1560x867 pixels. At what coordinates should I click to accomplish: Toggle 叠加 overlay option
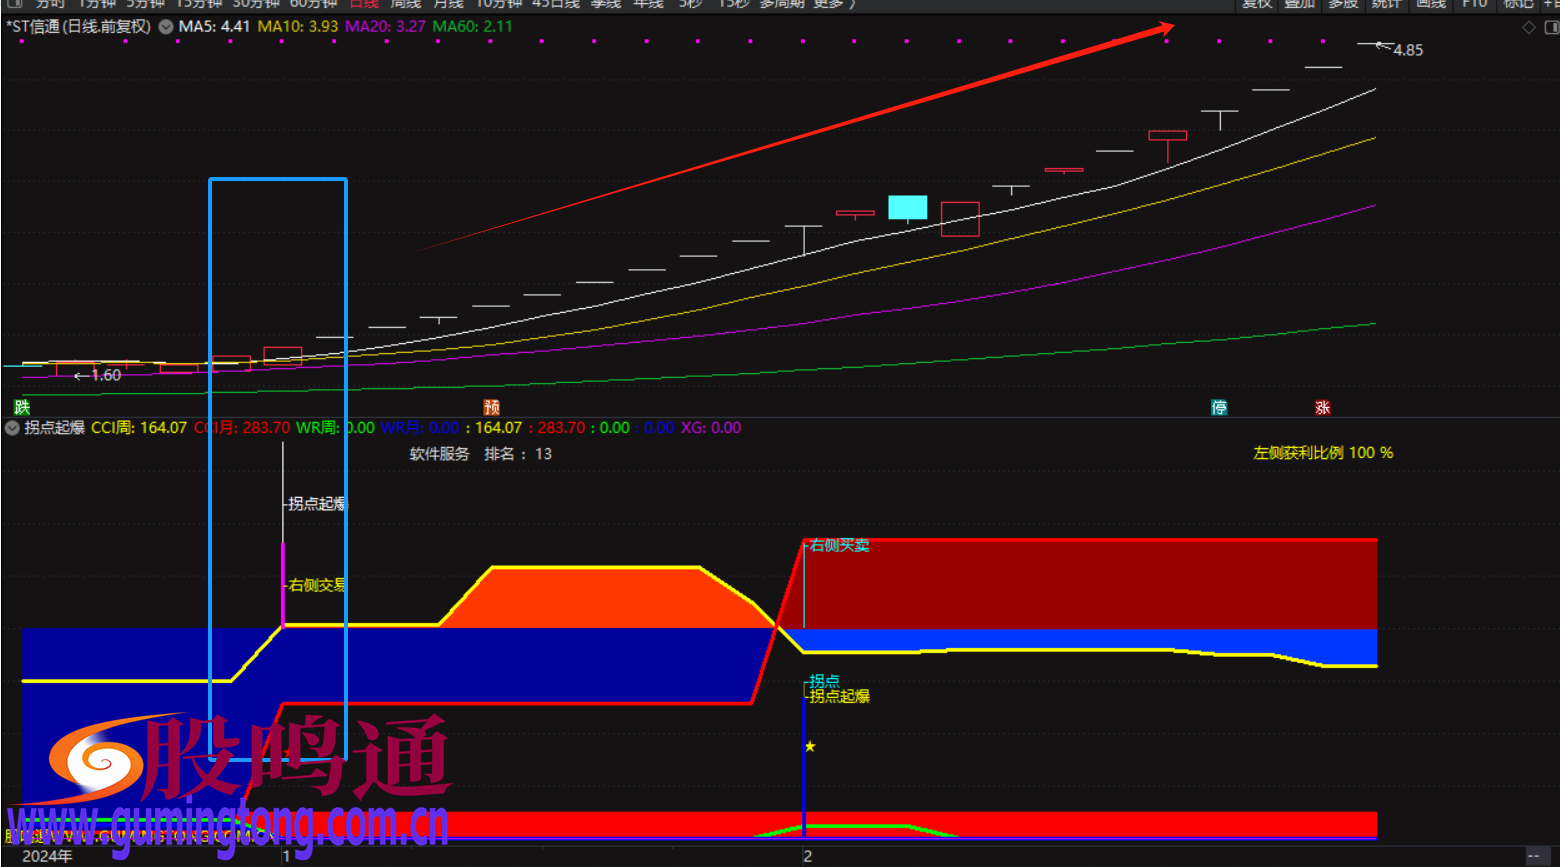tap(1299, 4)
